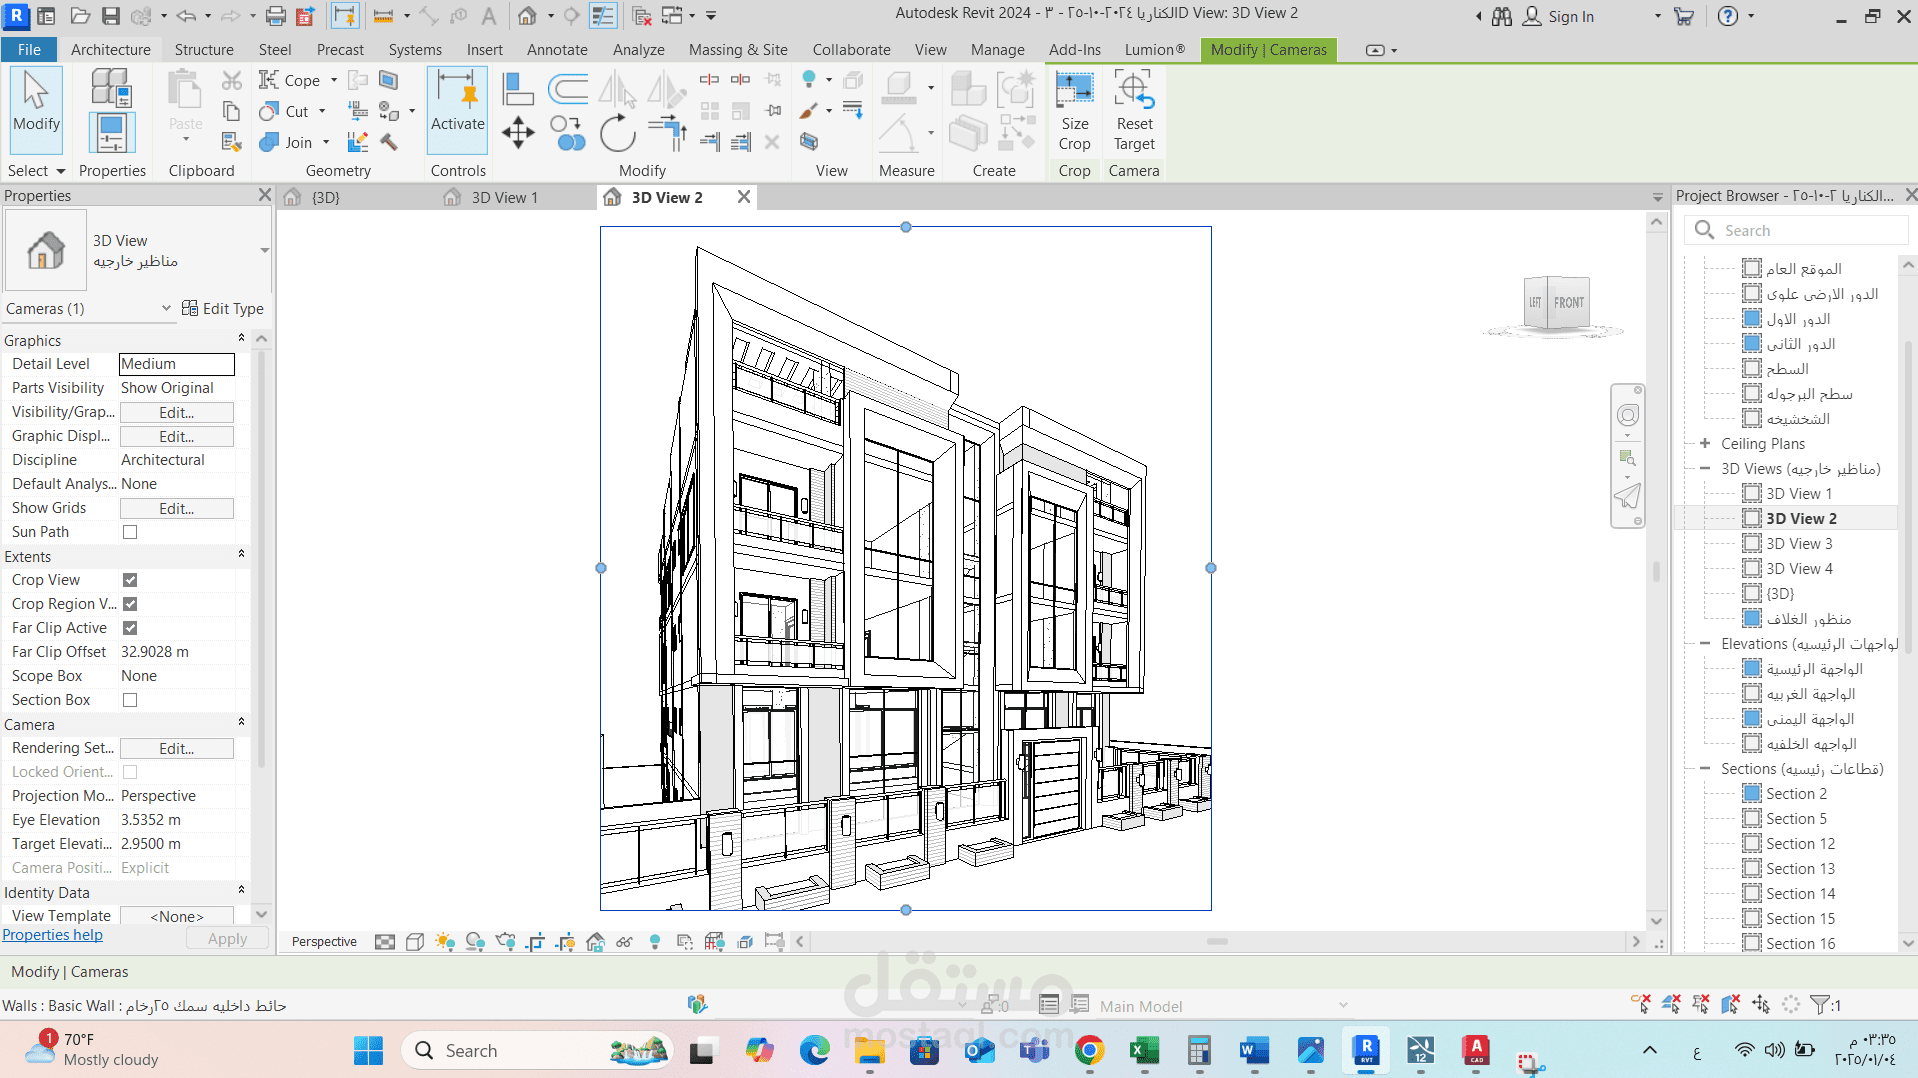Open the Properties help link
Image resolution: width=1918 pixels, height=1078 pixels.
point(53,935)
